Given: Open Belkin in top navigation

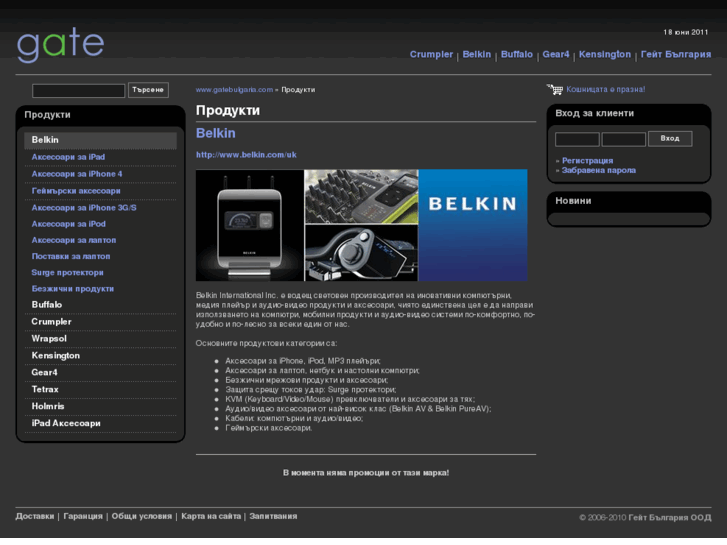Looking at the screenshot, I should pos(477,54).
